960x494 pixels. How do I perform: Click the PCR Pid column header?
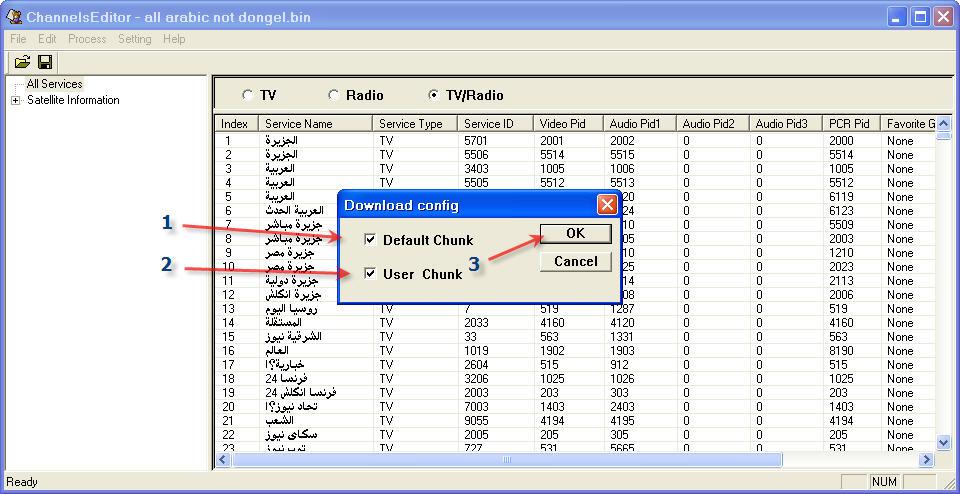pos(850,124)
